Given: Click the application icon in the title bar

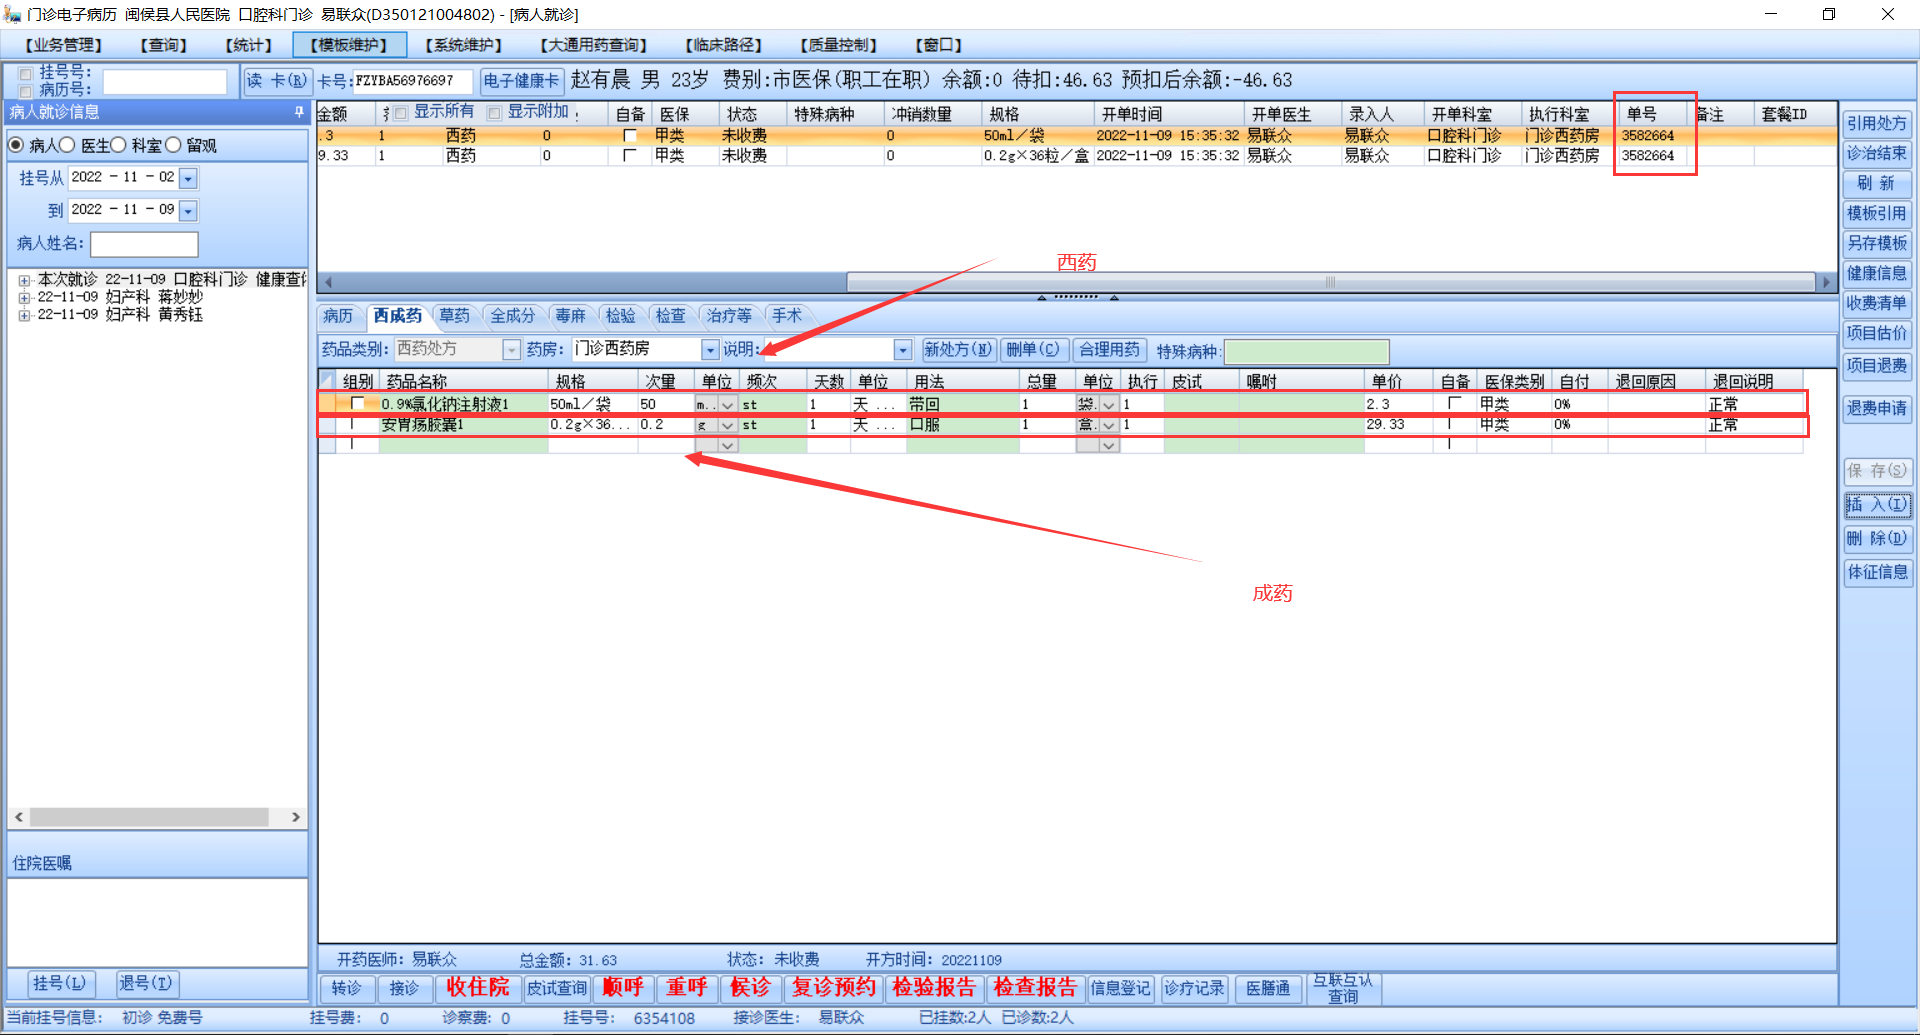Looking at the screenshot, I should [x=12, y=14].
